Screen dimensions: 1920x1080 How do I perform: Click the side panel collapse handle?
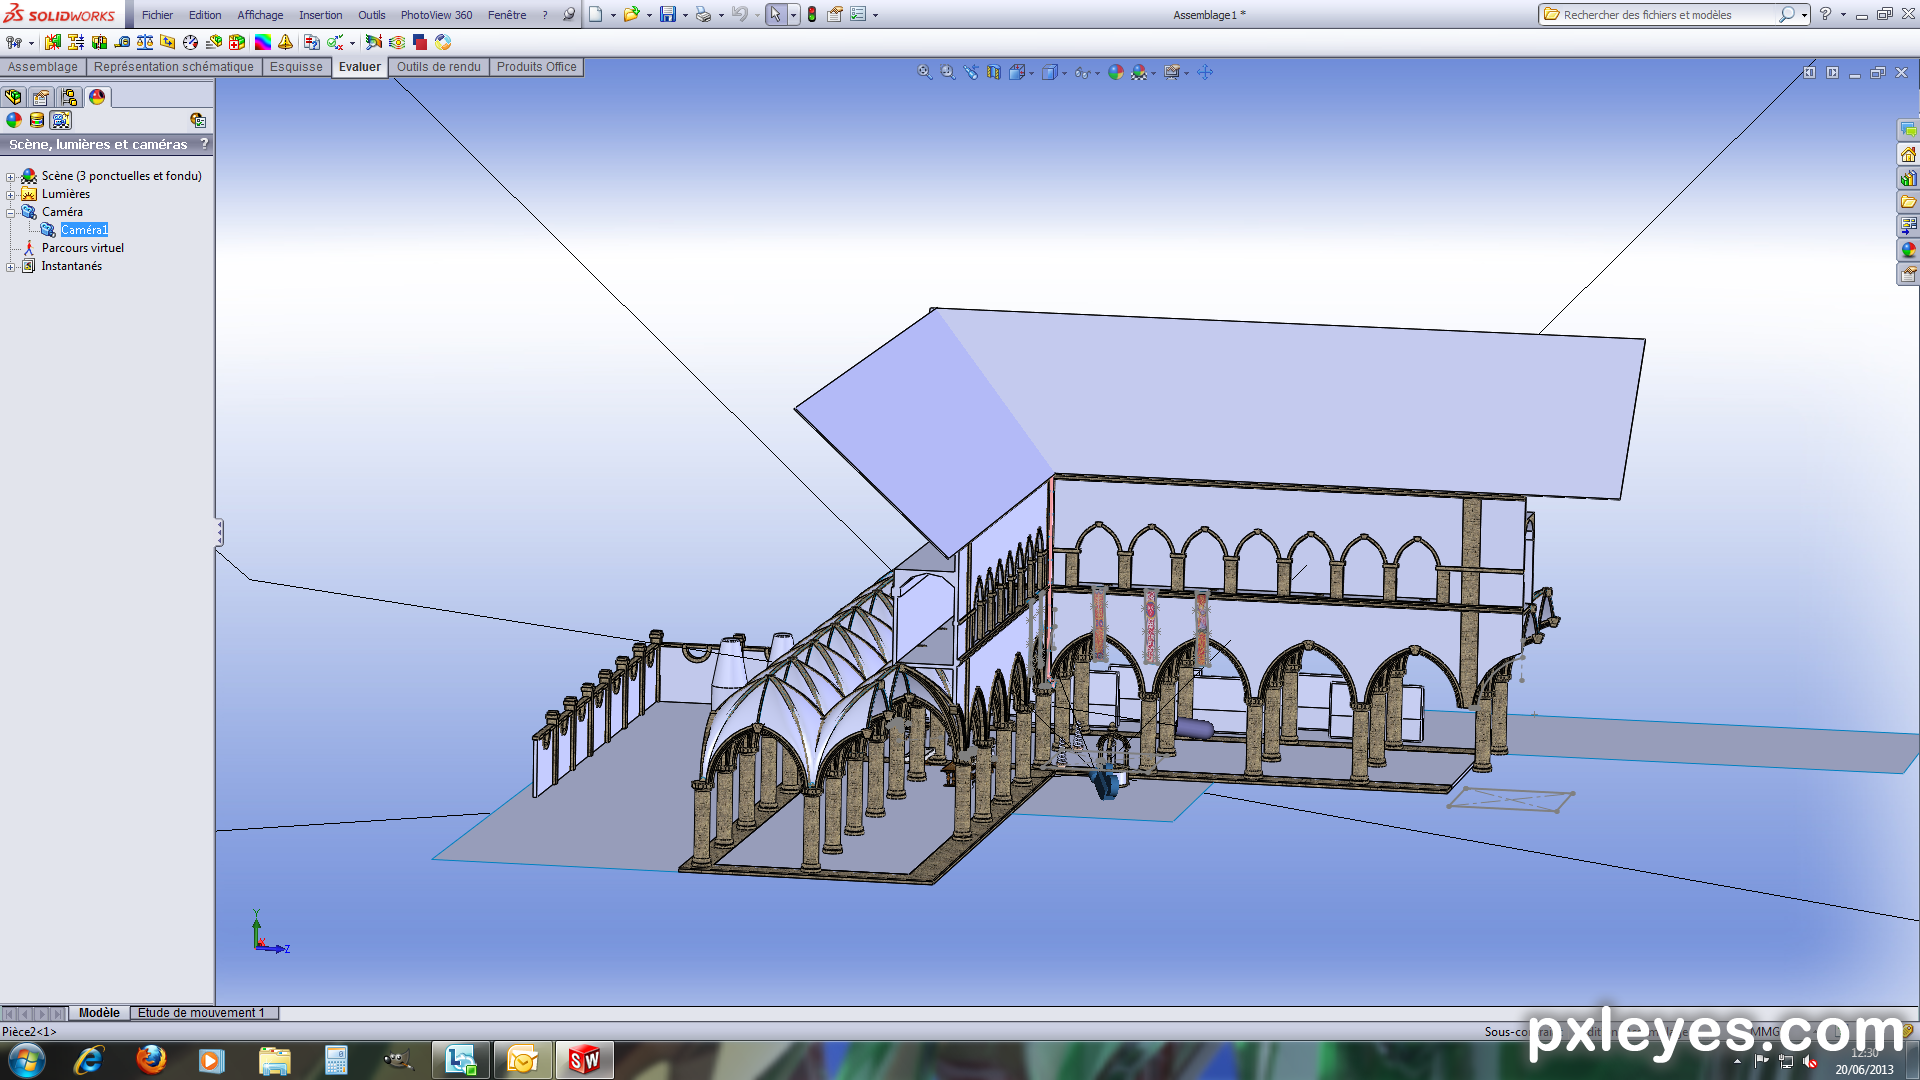219,532
